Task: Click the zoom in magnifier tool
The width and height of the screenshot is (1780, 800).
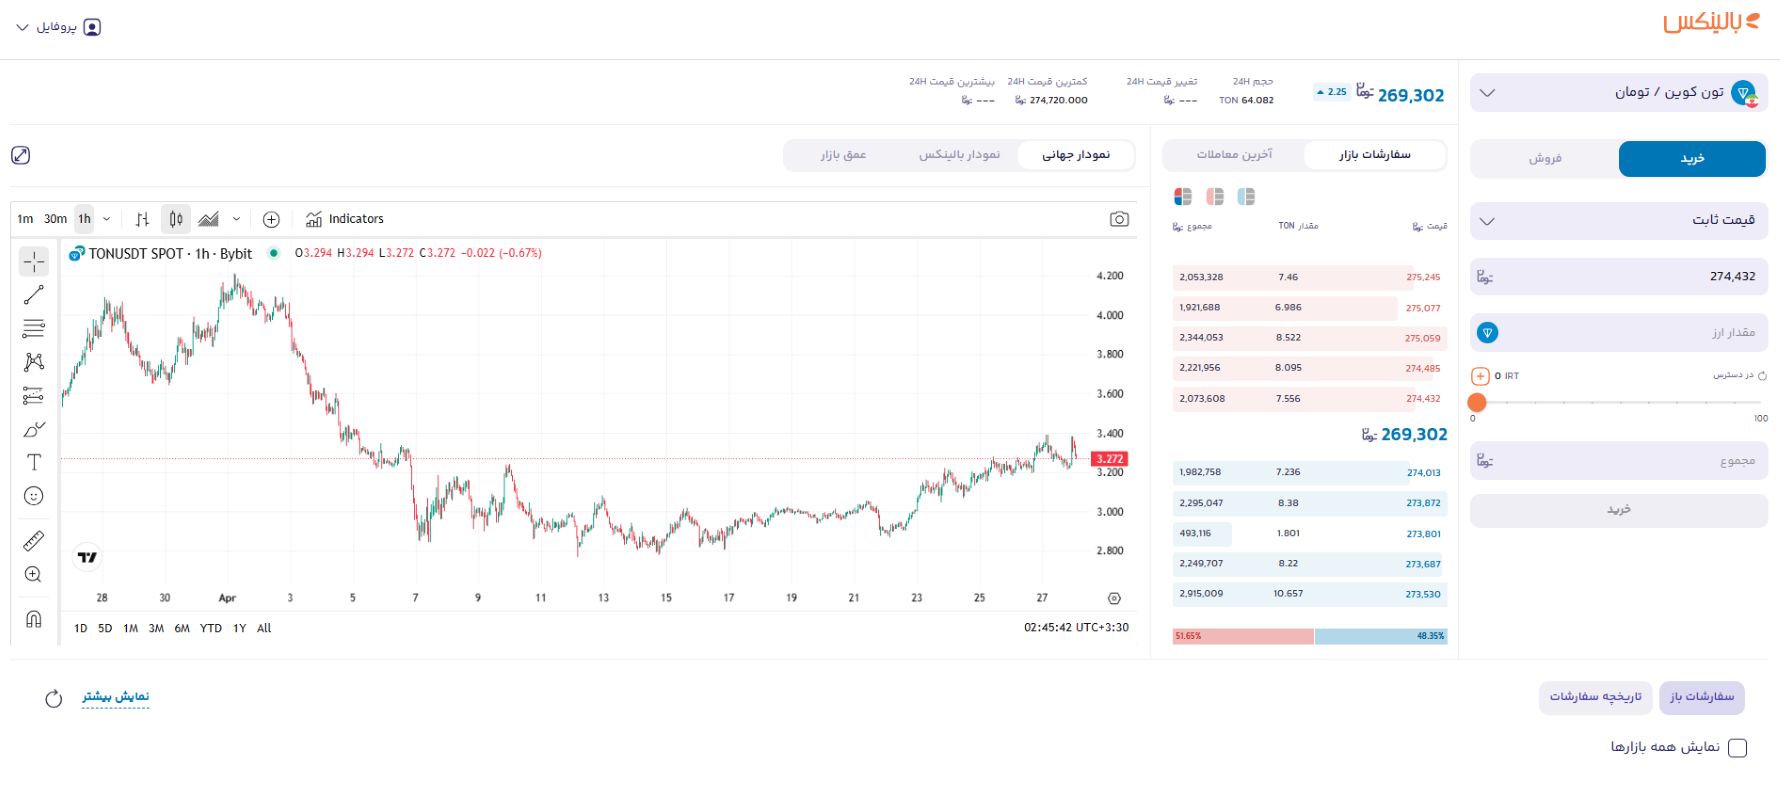Action: tap(34, 575)
